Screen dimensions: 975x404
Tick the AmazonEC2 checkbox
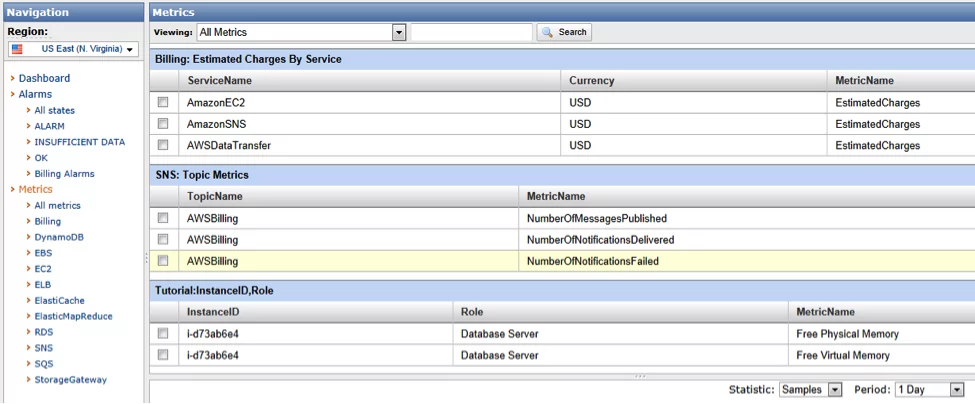coord(163,103)
